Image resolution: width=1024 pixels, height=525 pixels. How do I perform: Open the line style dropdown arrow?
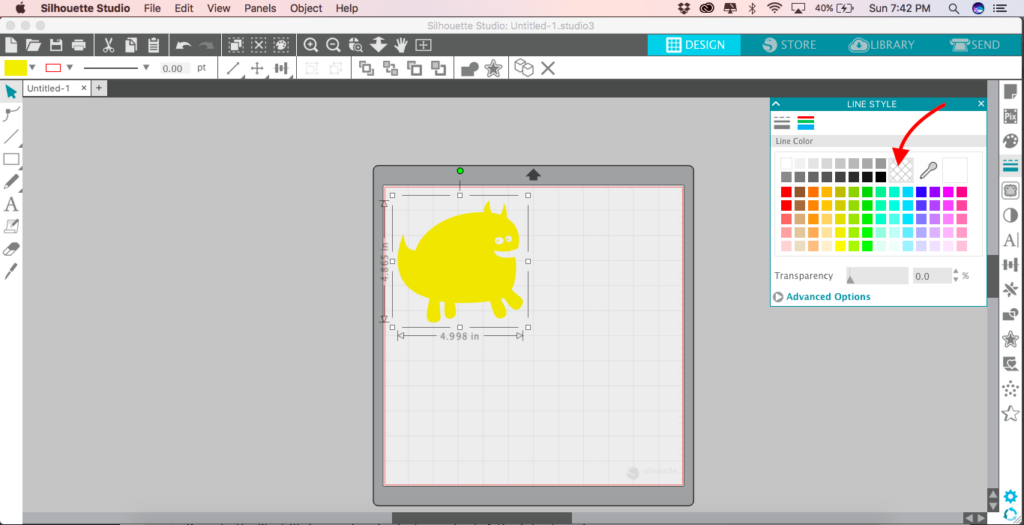(146, 68)
